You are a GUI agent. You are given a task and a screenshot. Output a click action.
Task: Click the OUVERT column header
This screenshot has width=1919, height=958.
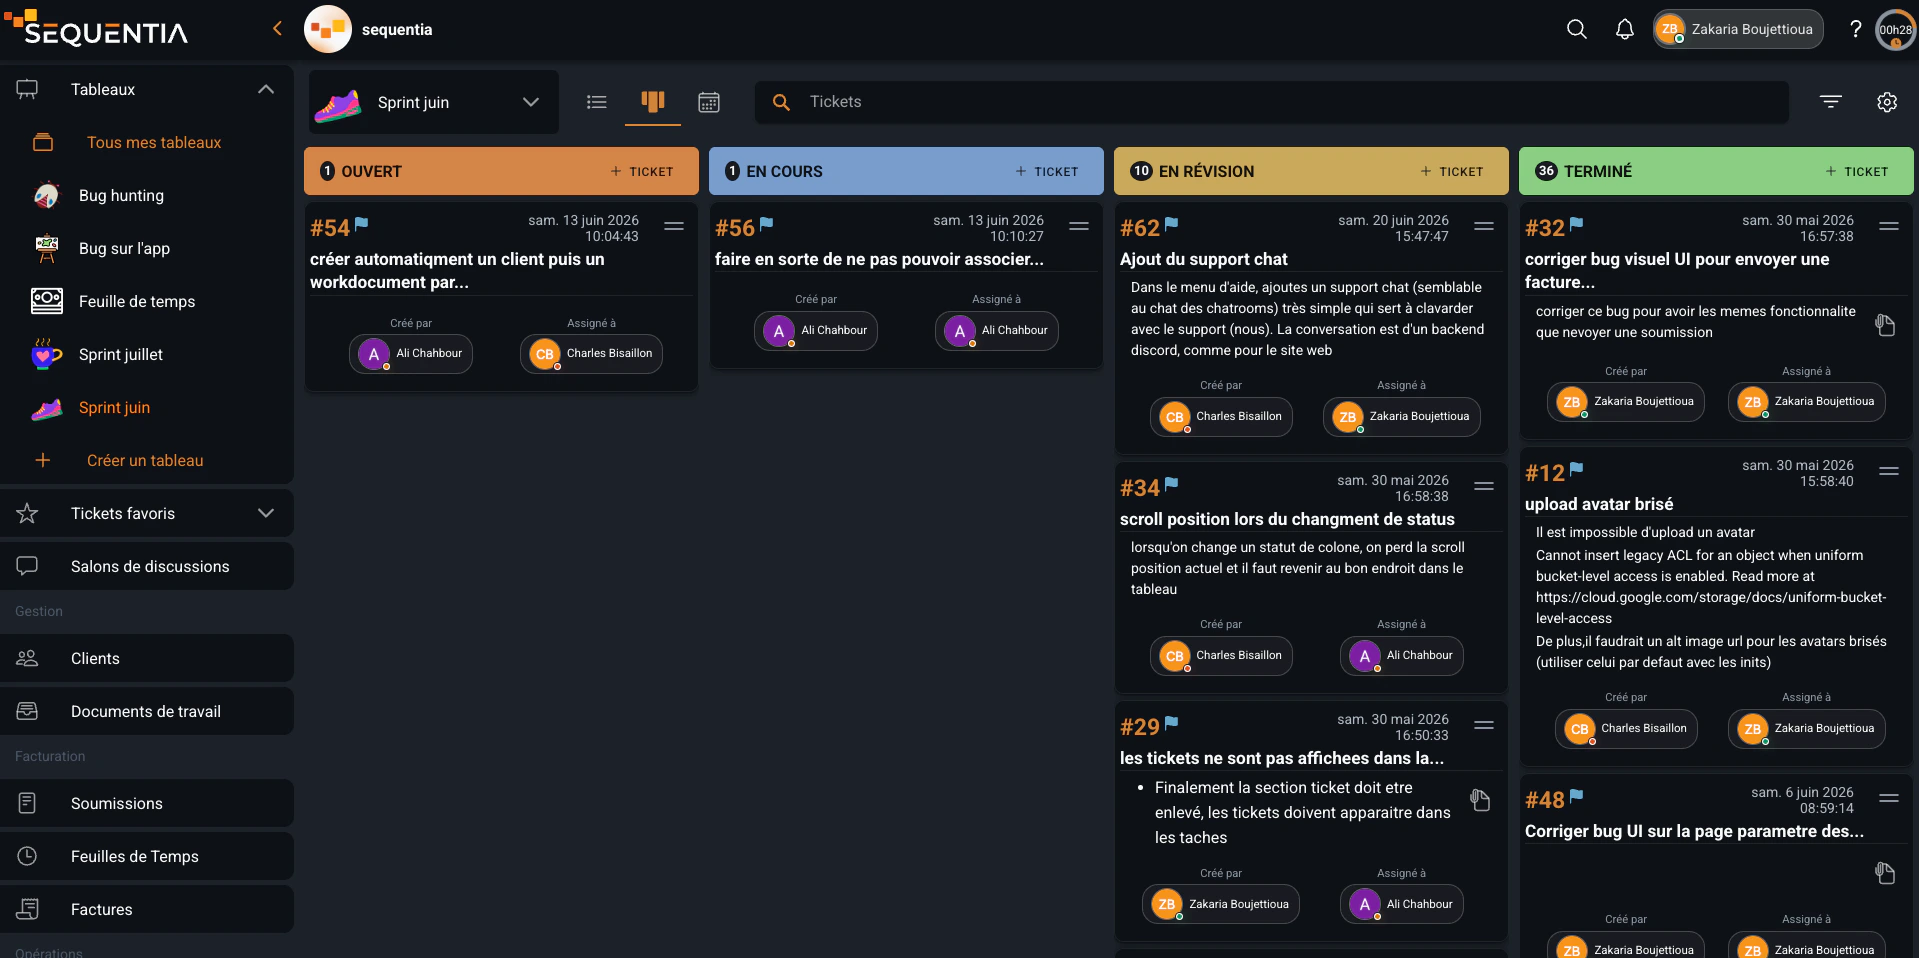[501, 171]
